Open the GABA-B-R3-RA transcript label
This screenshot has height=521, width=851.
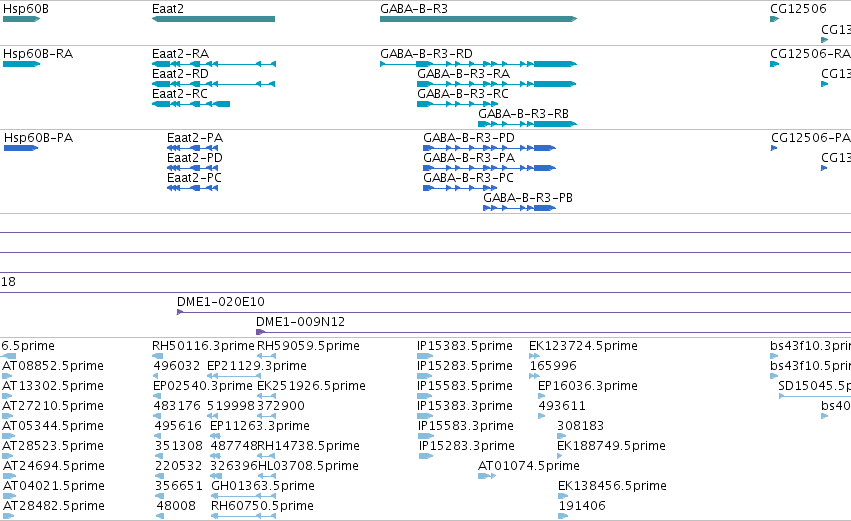point(463,74)
